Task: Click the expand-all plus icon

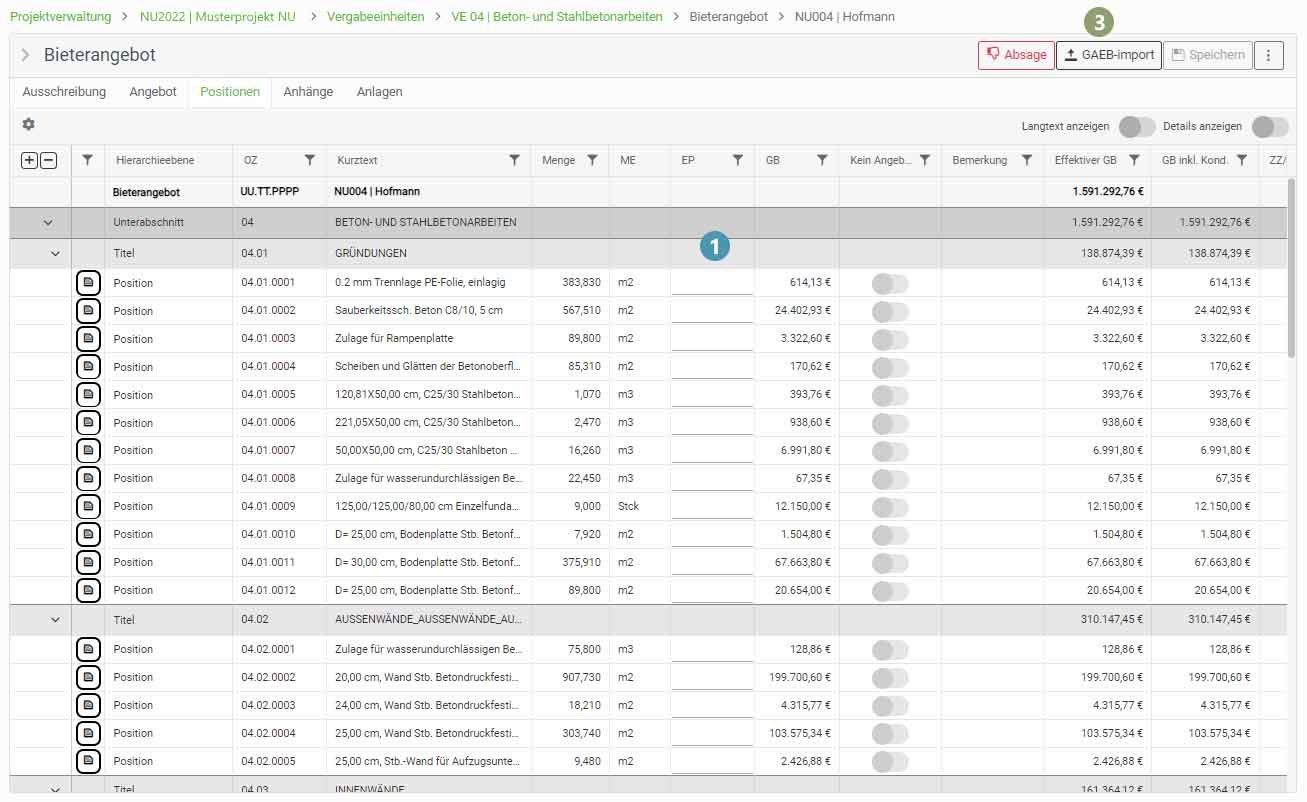Action: click(x=29, y=160)
